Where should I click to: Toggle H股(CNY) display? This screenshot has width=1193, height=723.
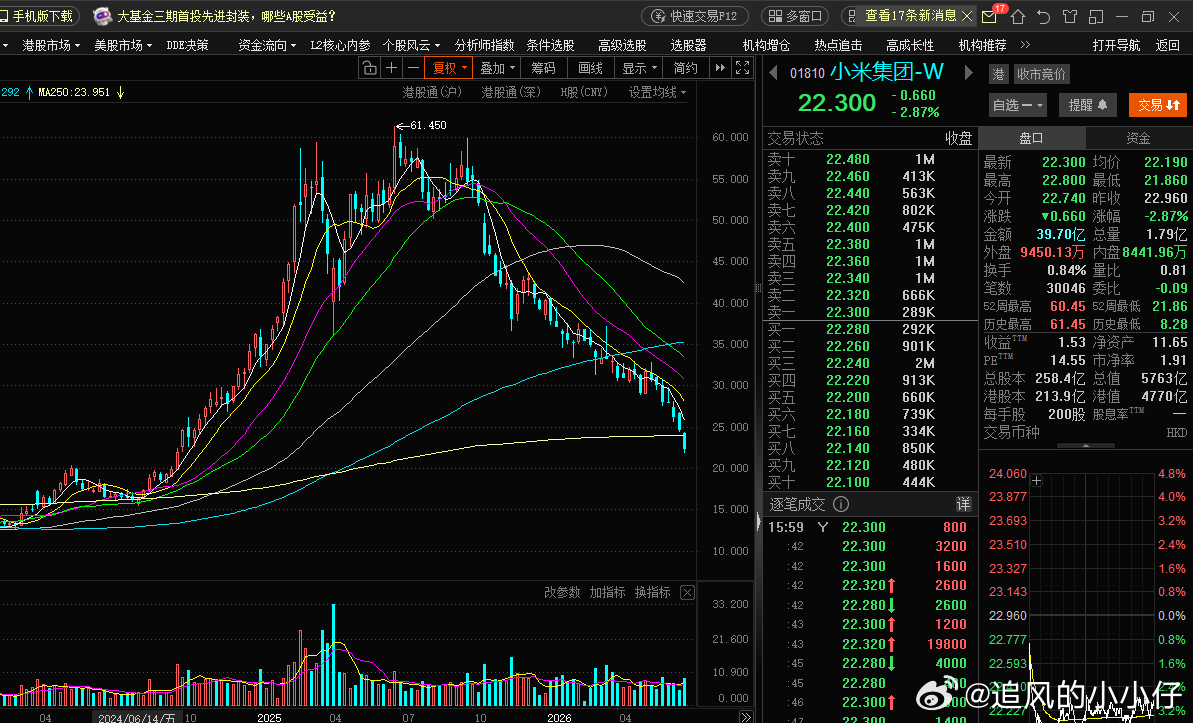click(584, 92)
